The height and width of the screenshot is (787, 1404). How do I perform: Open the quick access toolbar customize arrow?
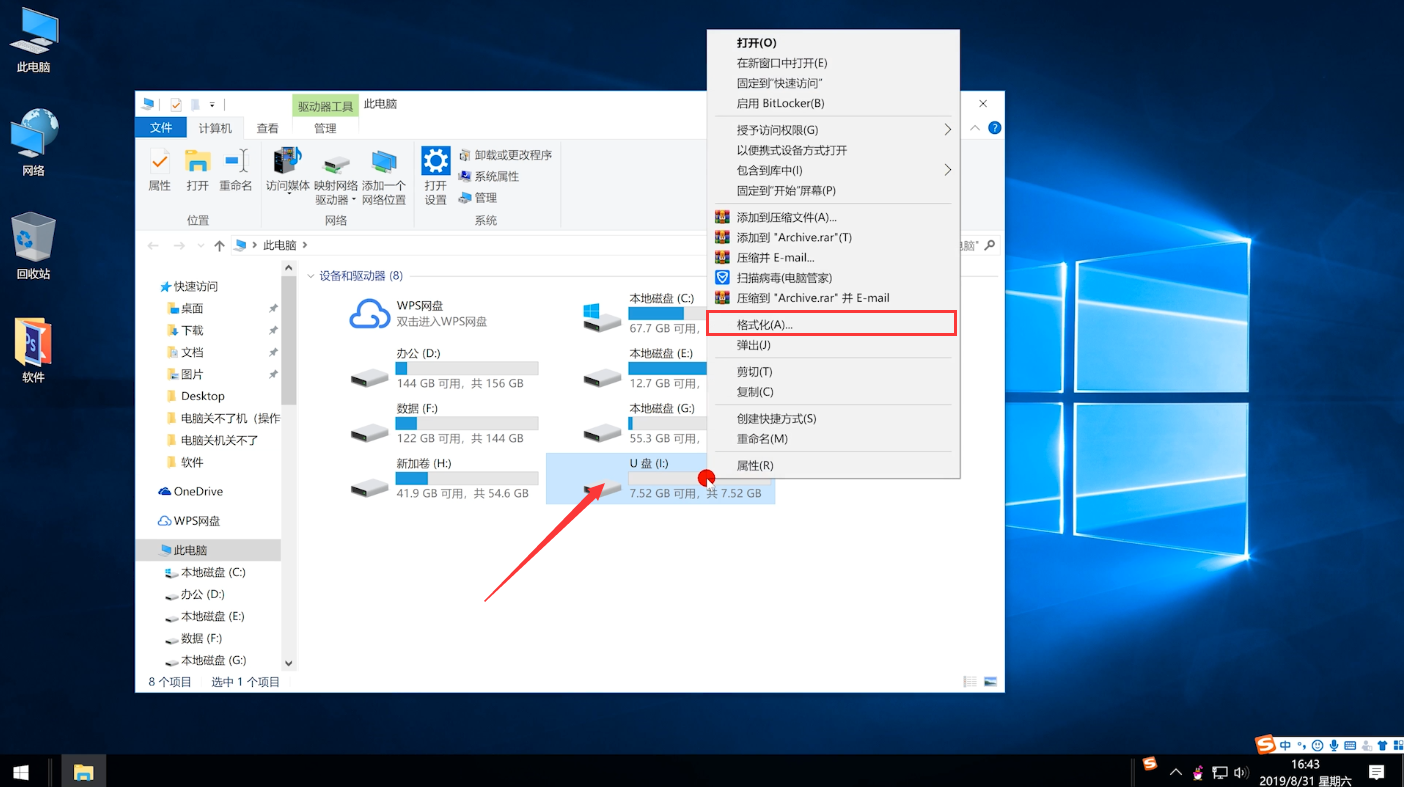coord(212,104)
